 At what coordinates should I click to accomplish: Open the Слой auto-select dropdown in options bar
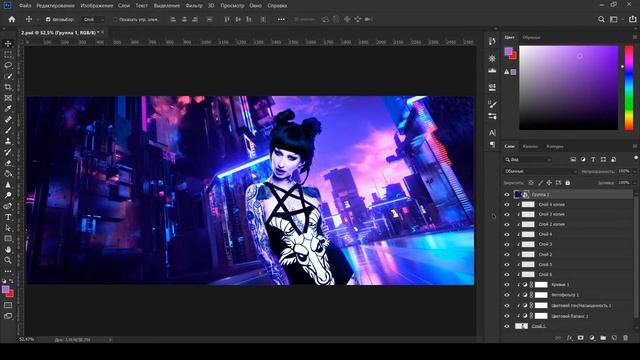pyautogui.click(x=93, y=19)
